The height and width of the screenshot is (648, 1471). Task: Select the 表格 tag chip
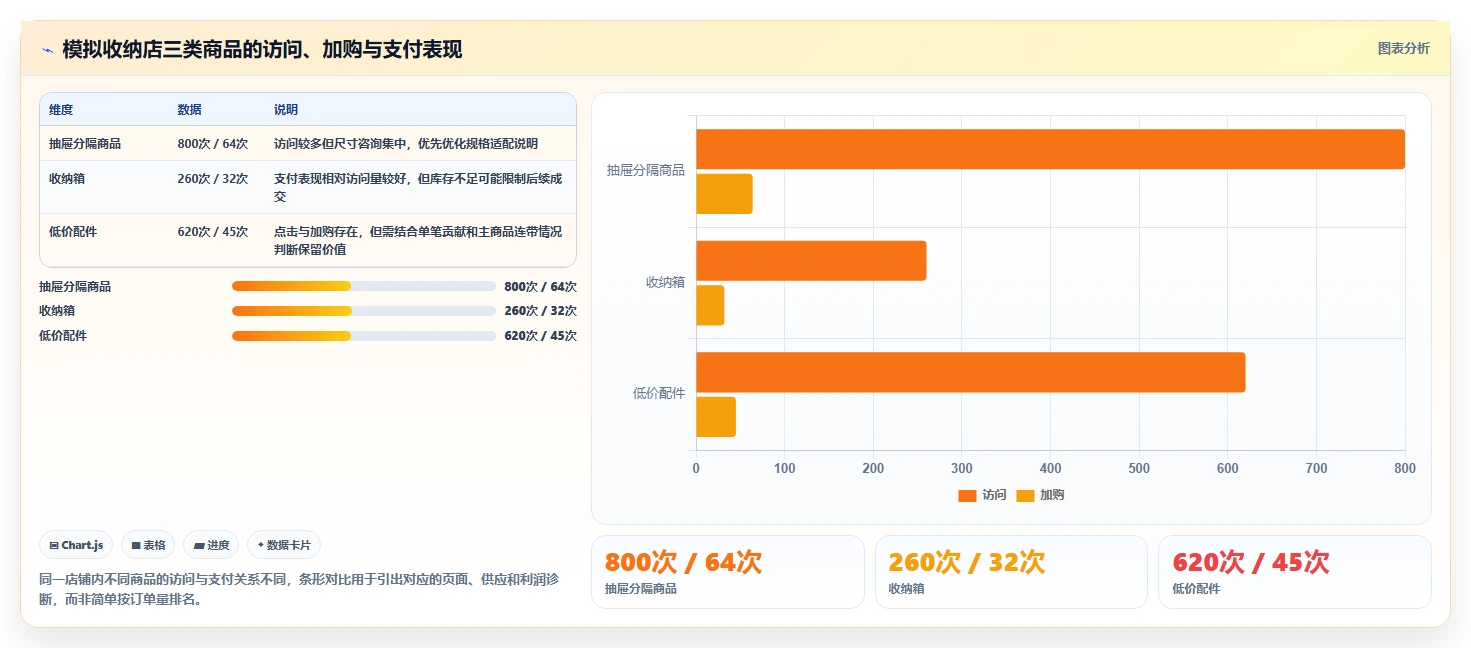click(148, 545)
